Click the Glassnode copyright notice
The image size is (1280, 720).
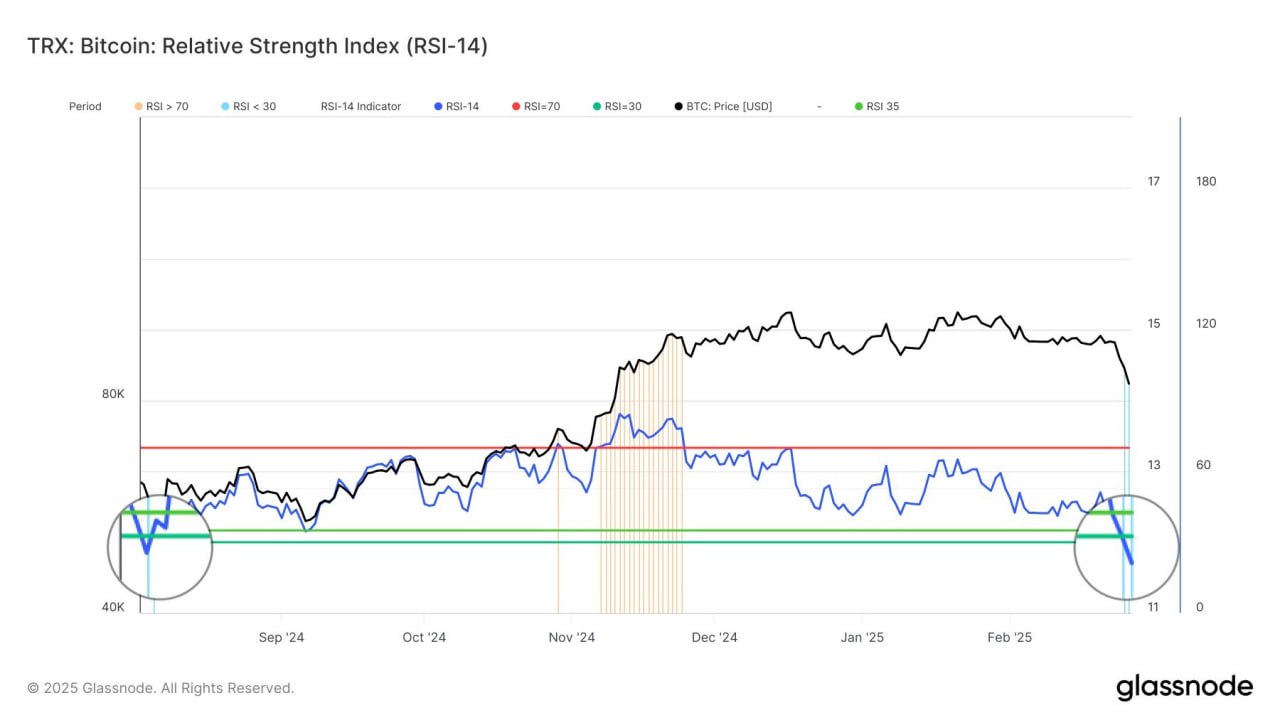(161, 688)
